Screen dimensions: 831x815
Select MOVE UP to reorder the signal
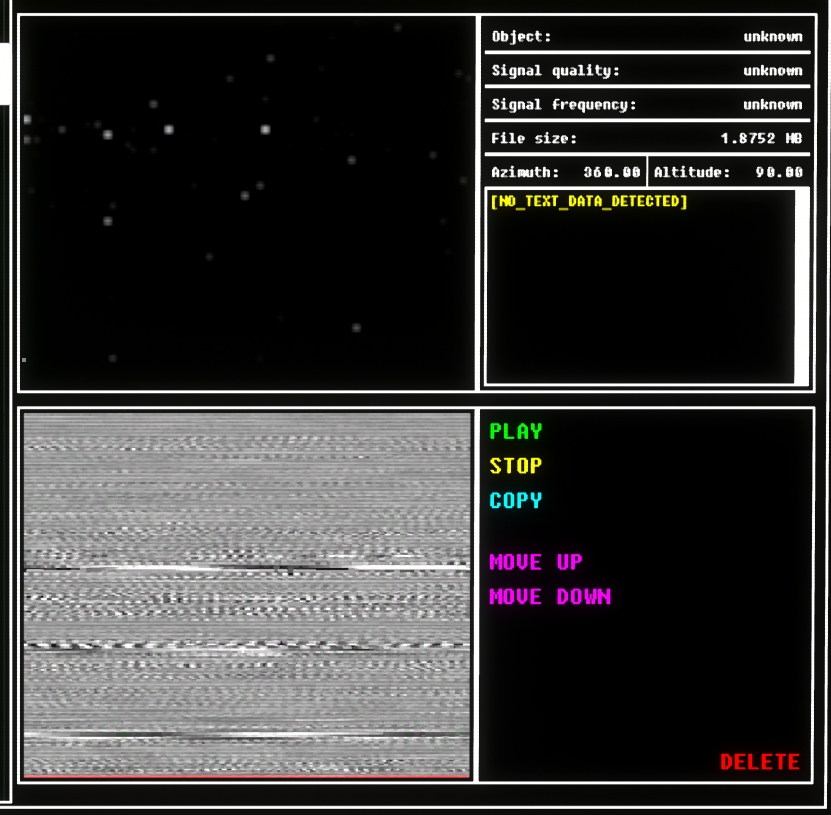[x=535, y=562]
